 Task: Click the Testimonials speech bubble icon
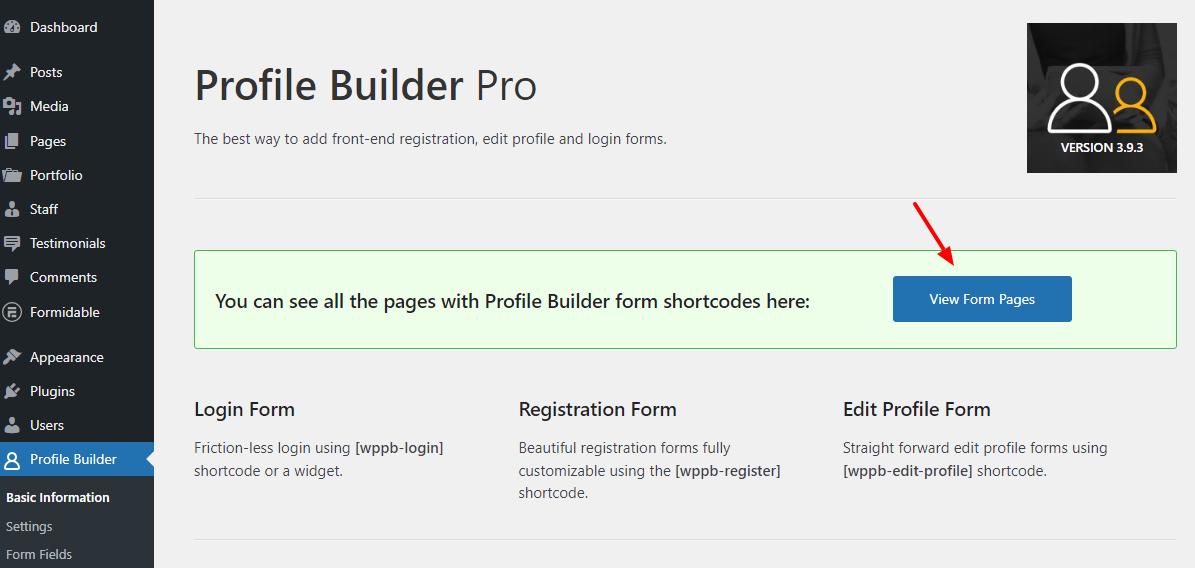pyautogui.click(x=12, y=243)
